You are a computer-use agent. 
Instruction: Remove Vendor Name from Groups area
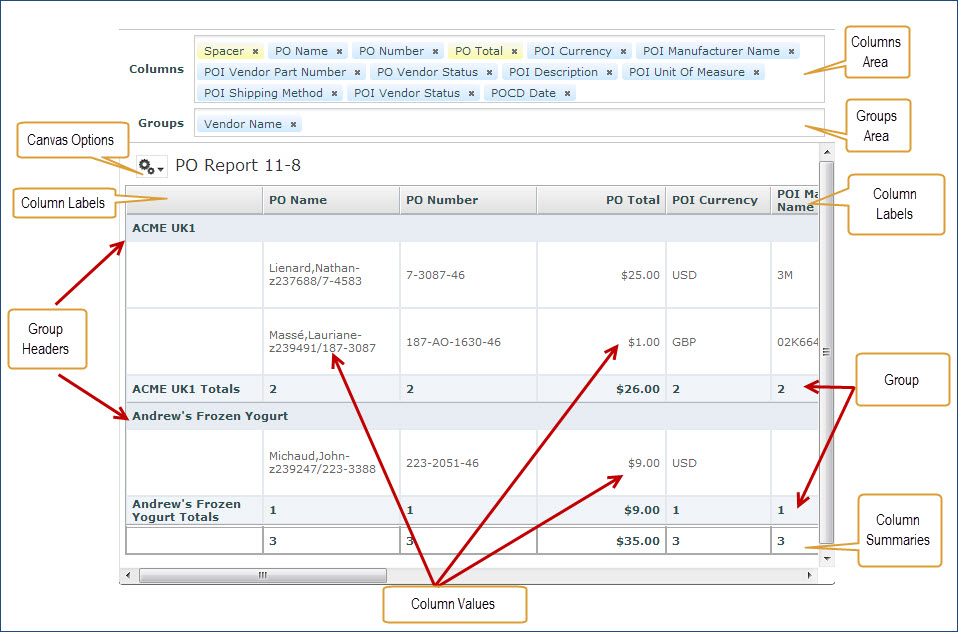[293, 125]
